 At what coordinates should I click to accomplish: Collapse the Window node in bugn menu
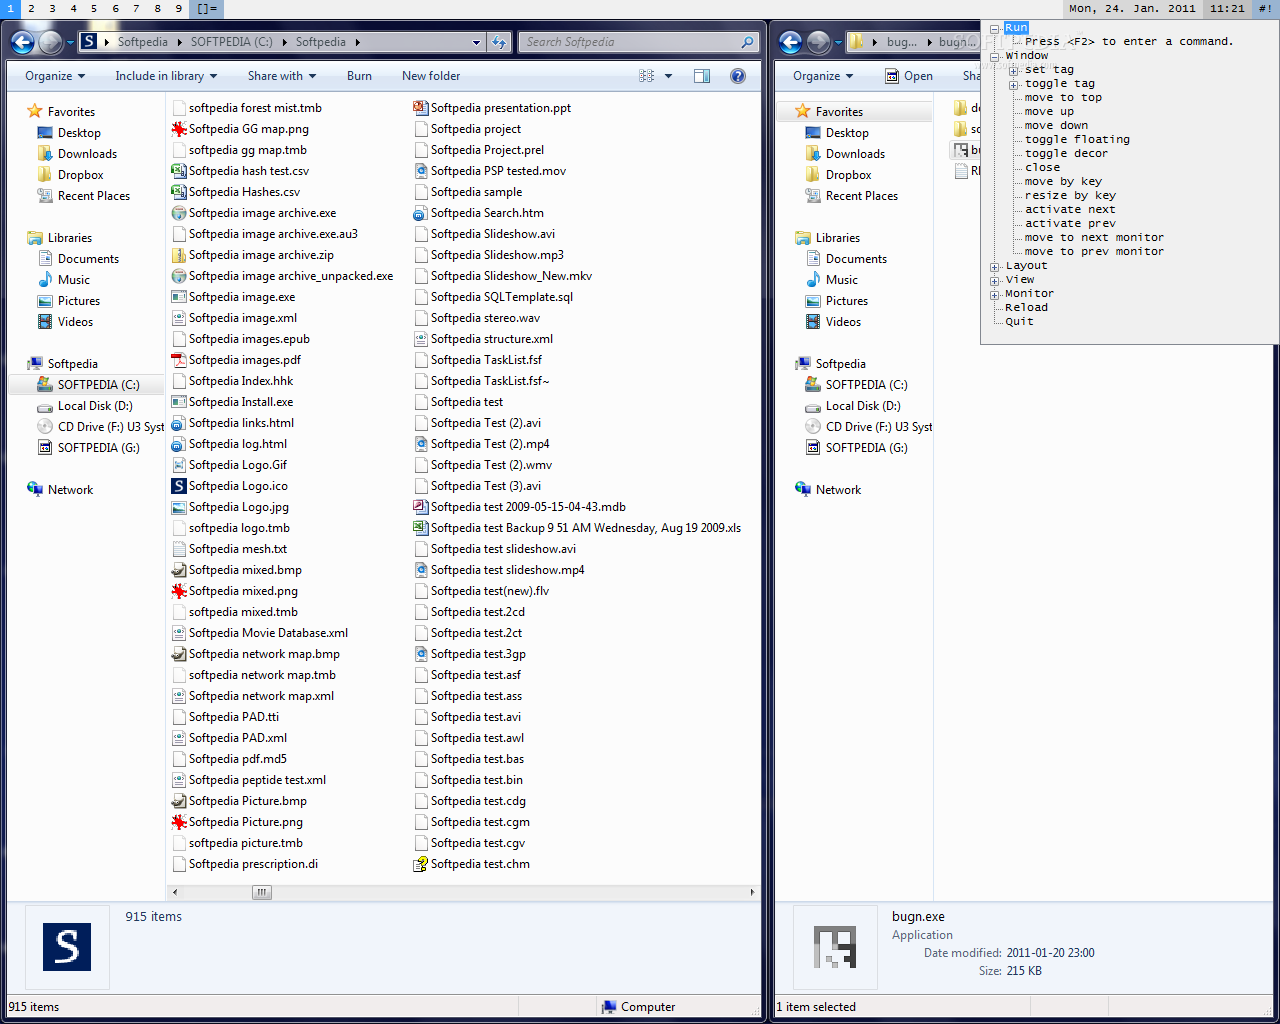click(x=995, y=56)
